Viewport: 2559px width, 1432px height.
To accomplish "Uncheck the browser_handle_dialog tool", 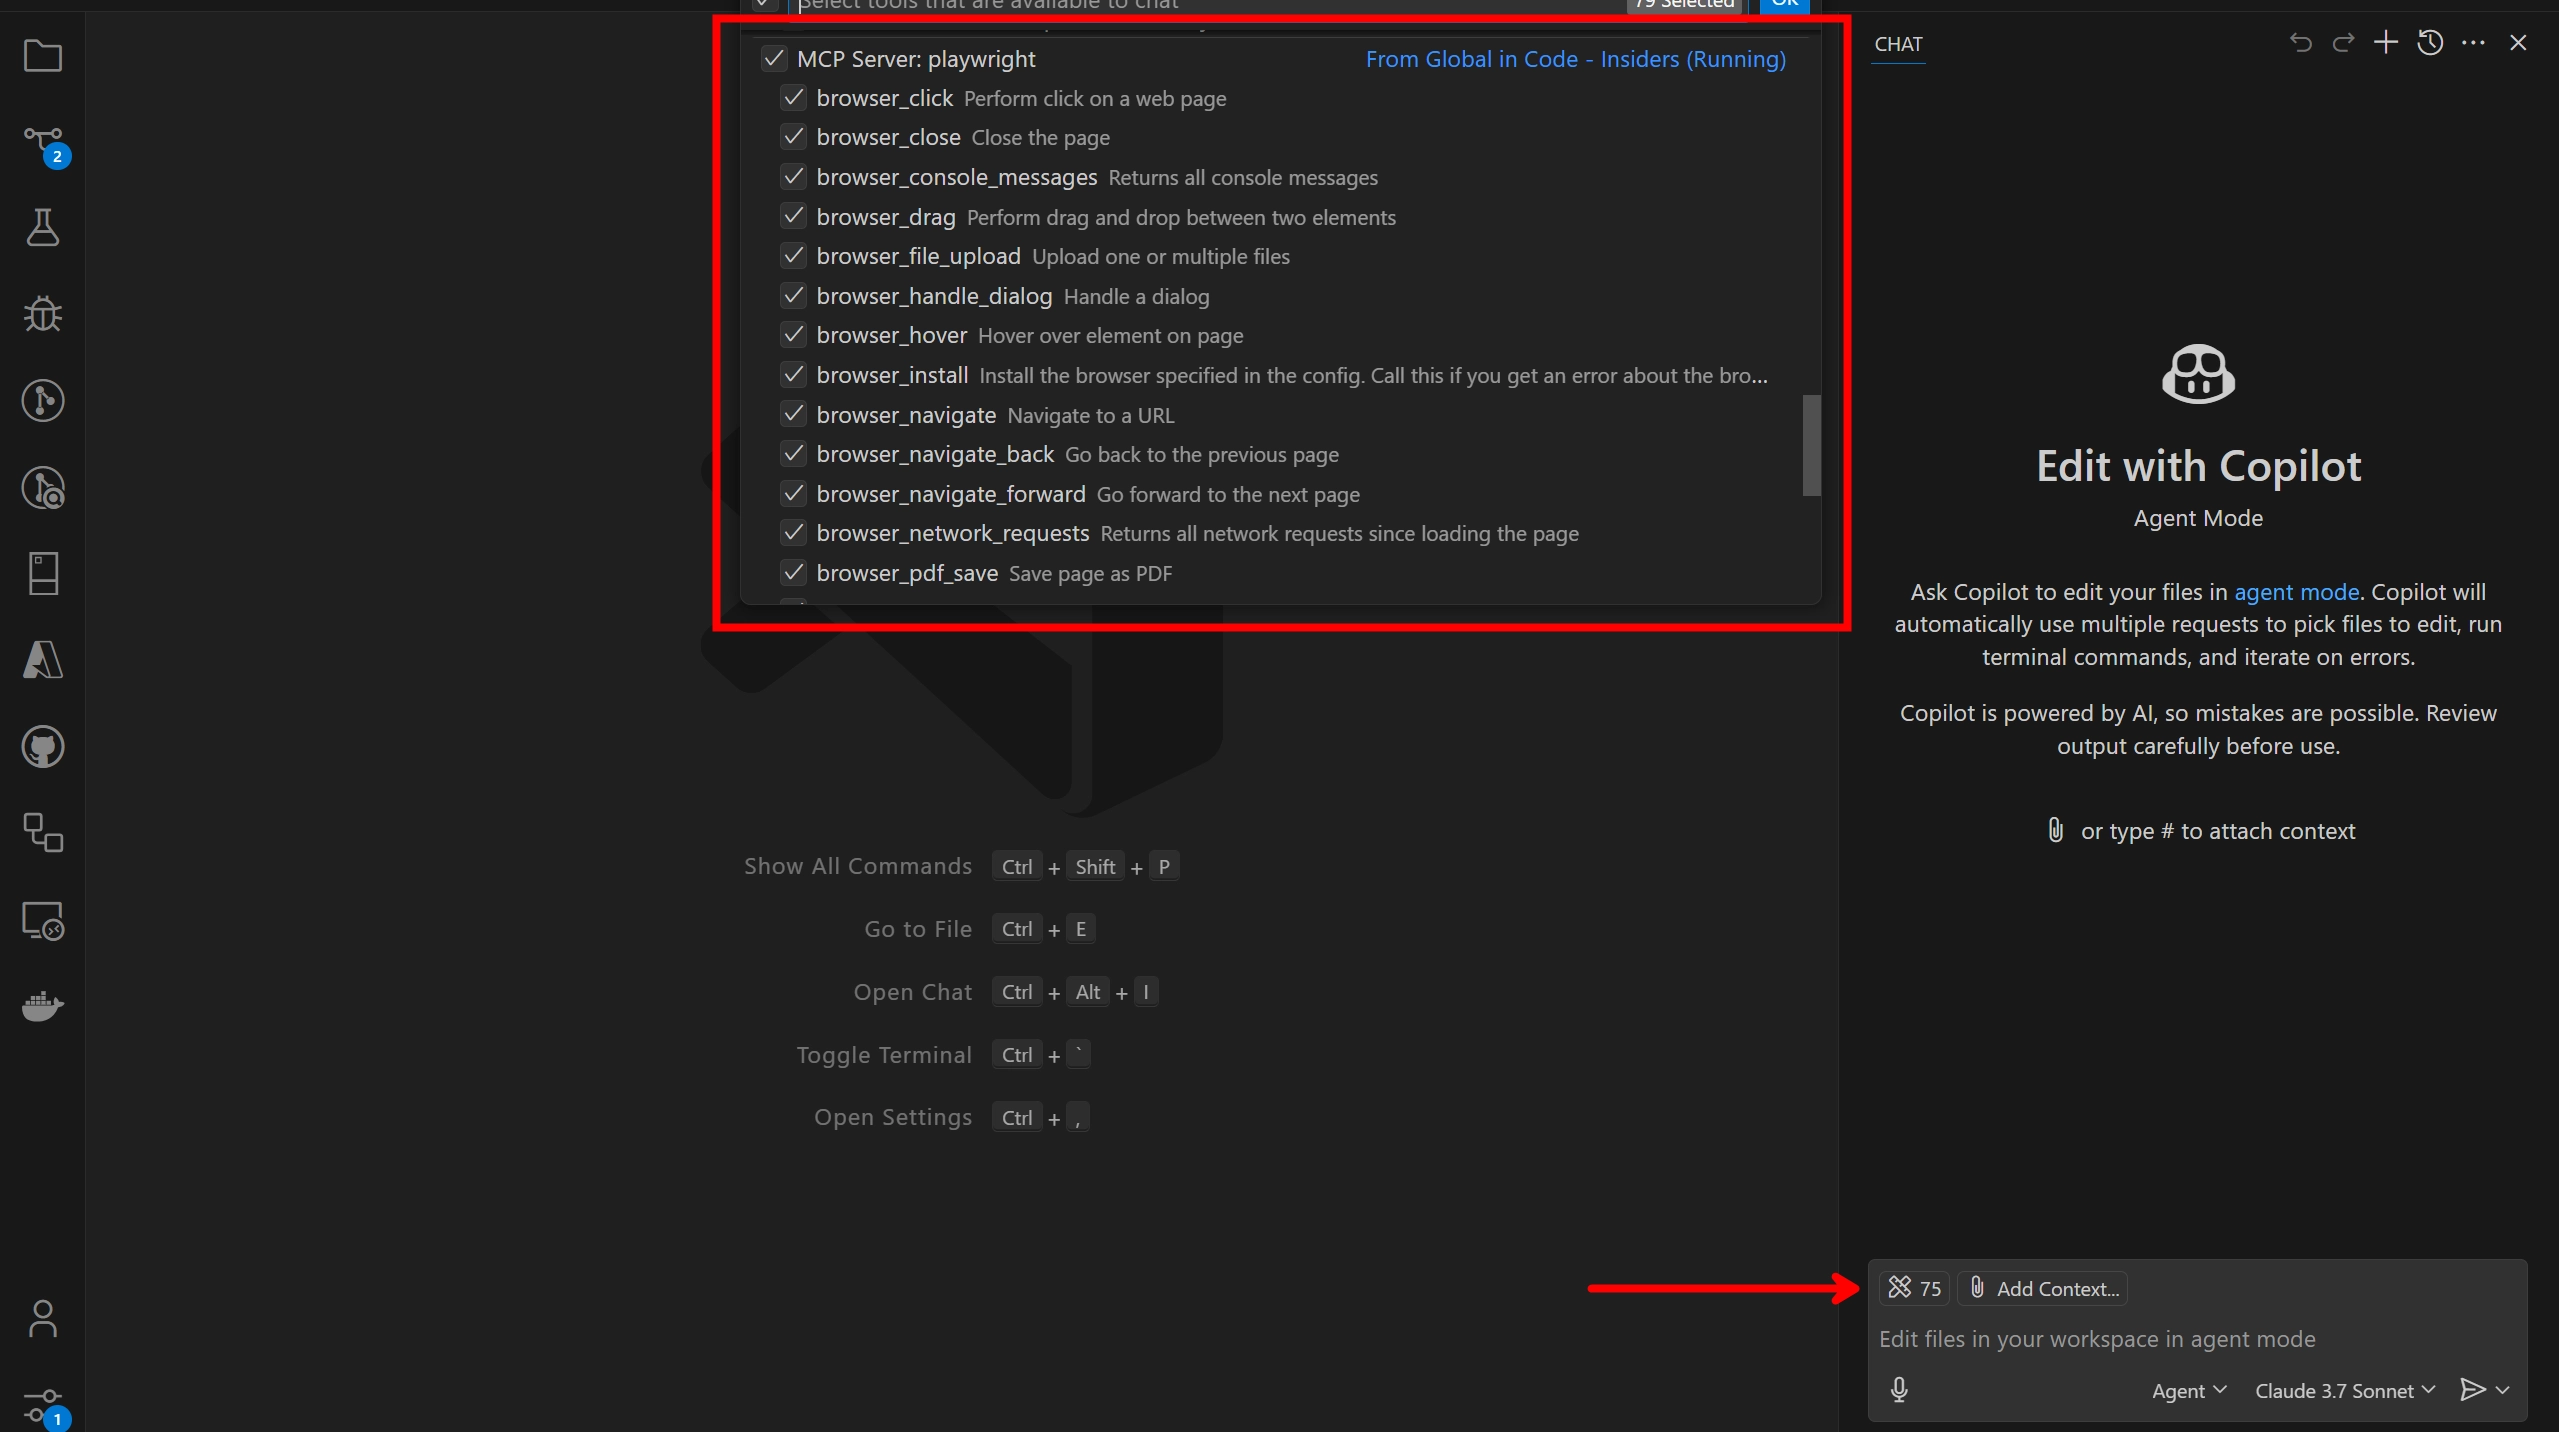I will (x=794, y=296).
